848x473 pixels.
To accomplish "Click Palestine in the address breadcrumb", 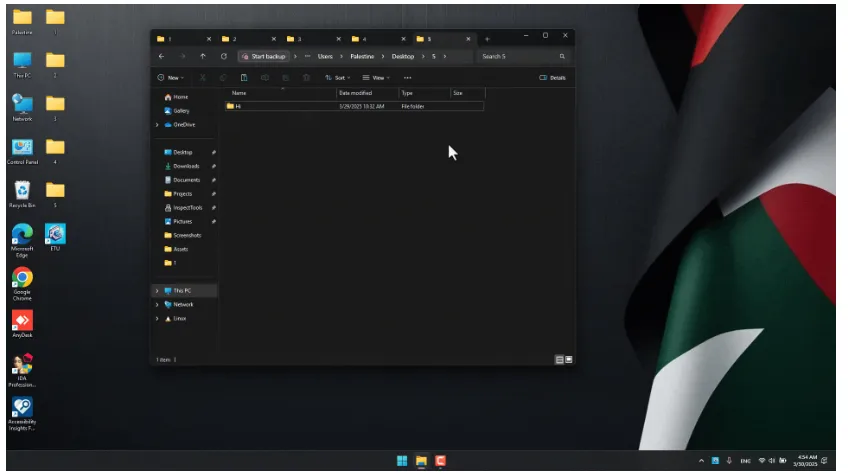I will (x=362, y=56).
